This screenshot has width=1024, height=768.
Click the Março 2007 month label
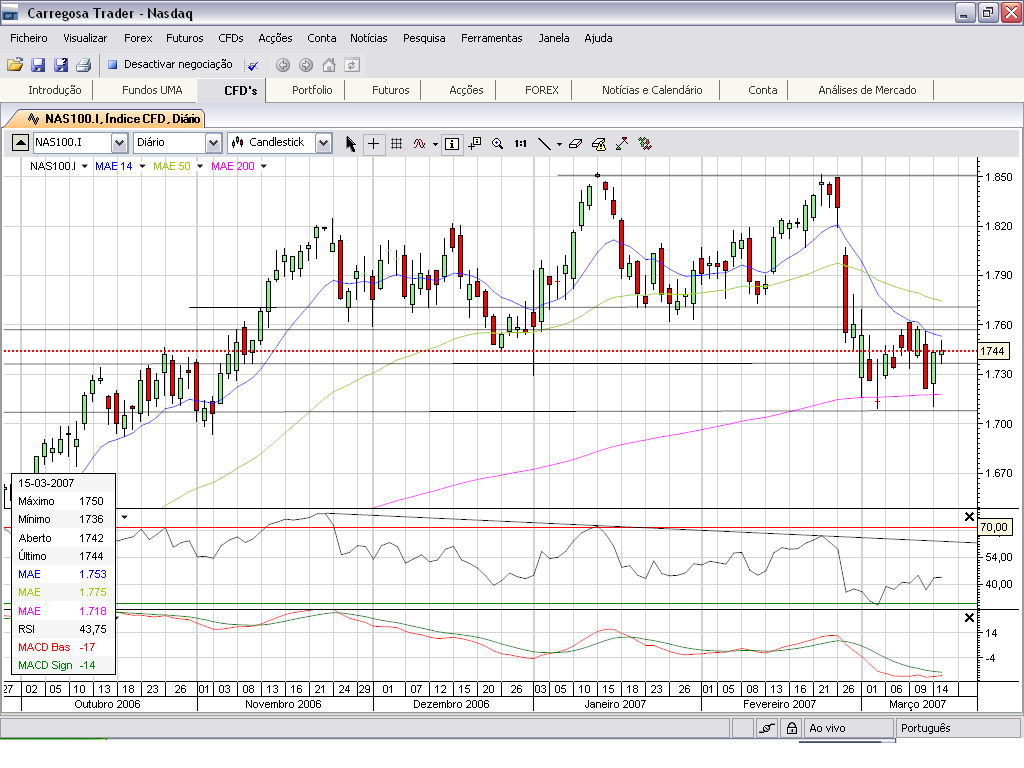tap(917, 704)
